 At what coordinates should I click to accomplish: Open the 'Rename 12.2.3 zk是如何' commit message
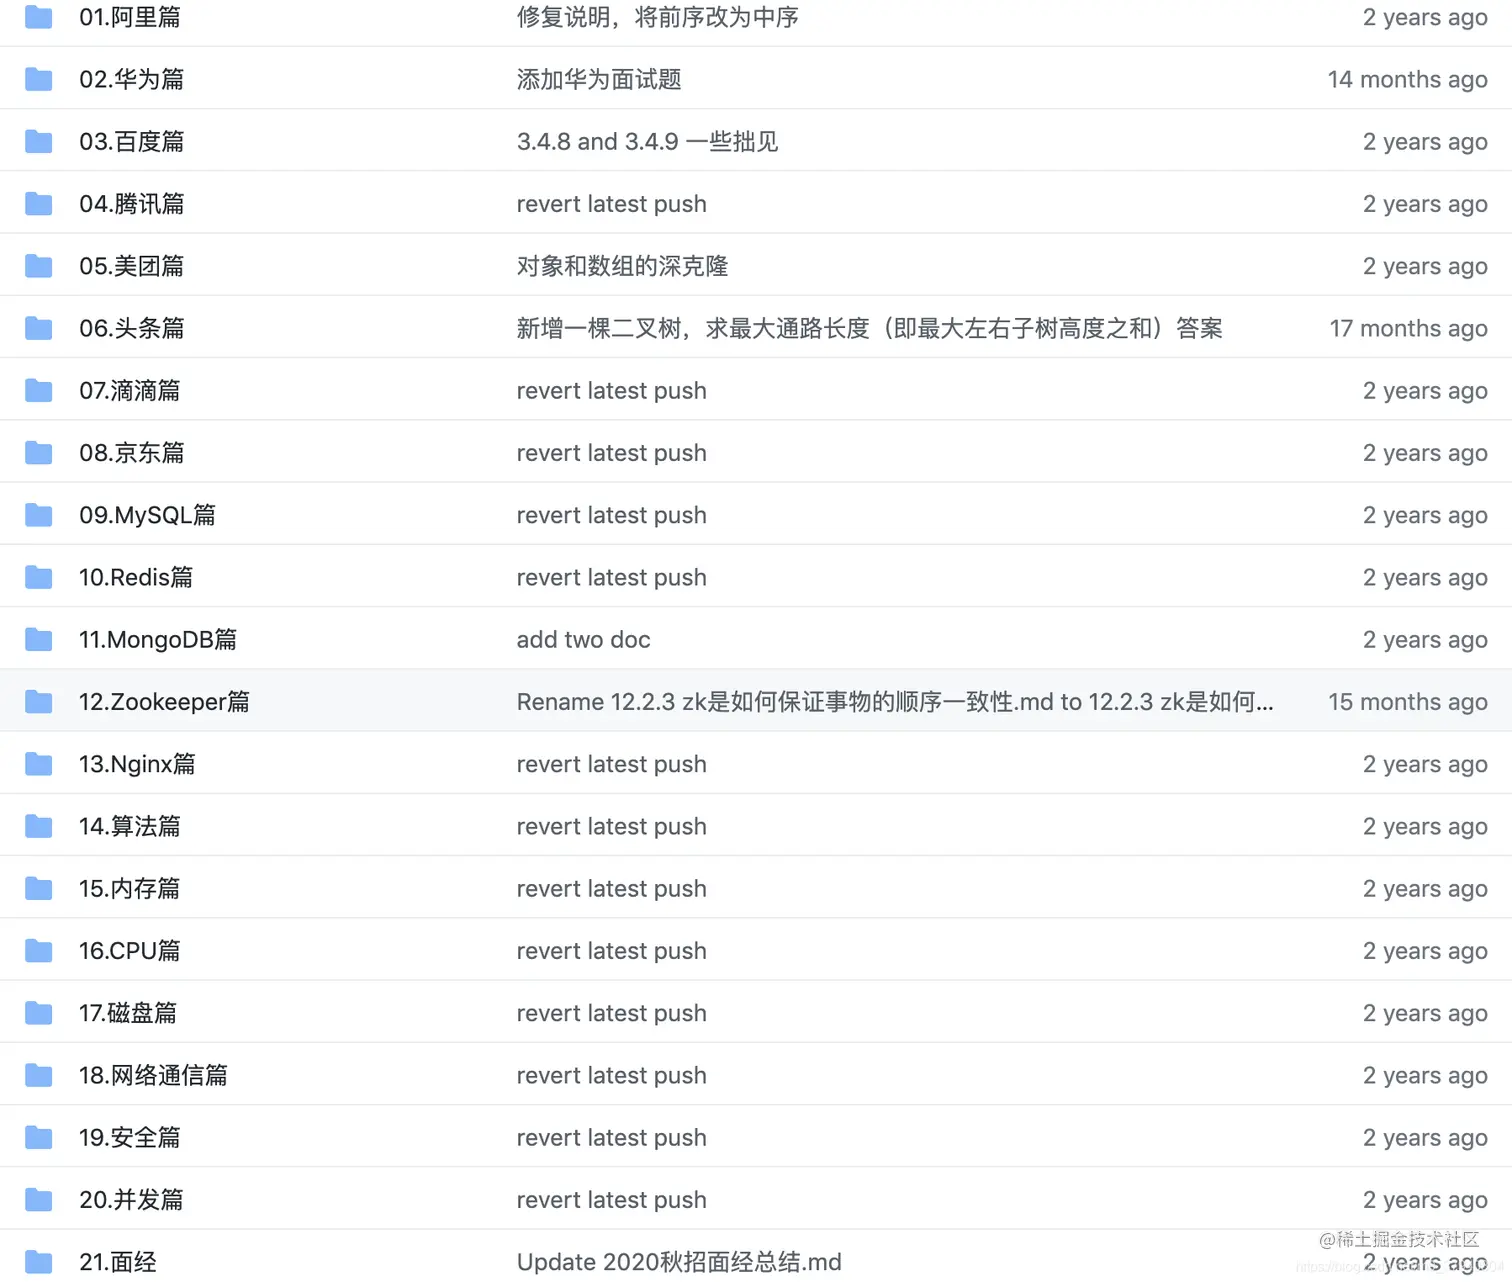tap(895, 702)
